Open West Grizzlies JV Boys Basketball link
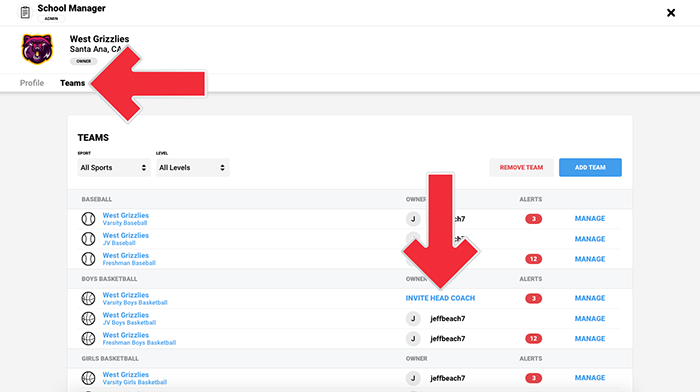 tap(129, 318)
